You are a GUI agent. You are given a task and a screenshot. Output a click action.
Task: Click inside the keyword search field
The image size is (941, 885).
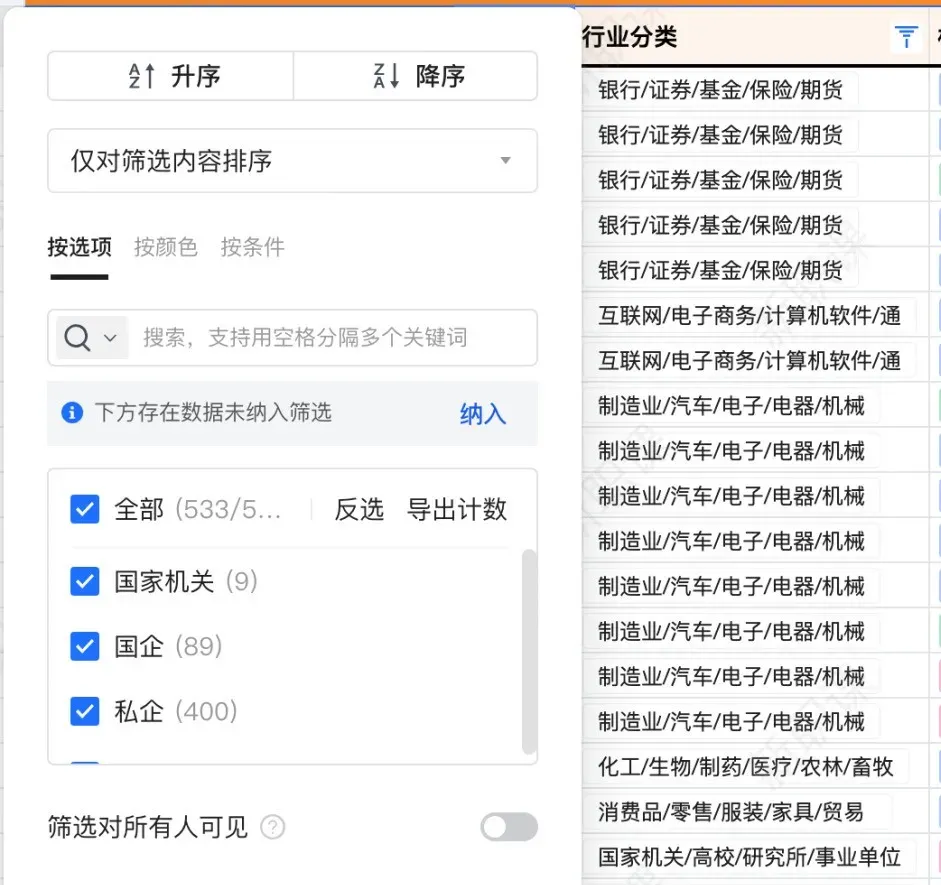300,338
